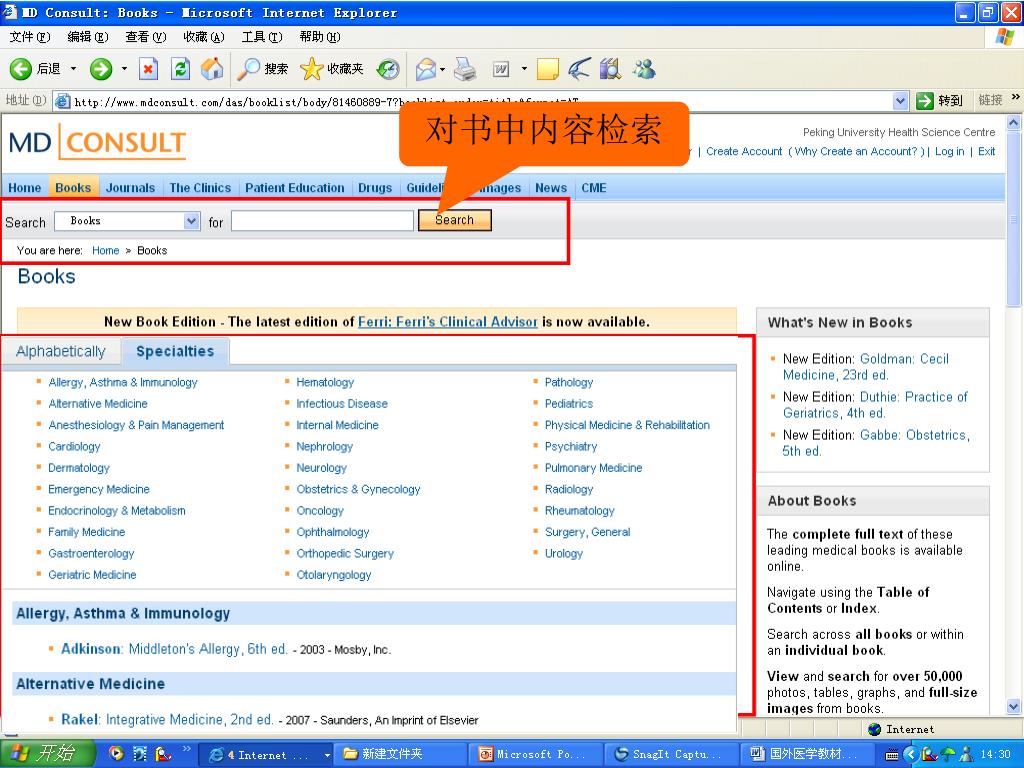The height and width of the screenshot is (768, 1024).
Task: Open Adkinson Middleton's Allergy book link
Action: [x=174, y=649]
